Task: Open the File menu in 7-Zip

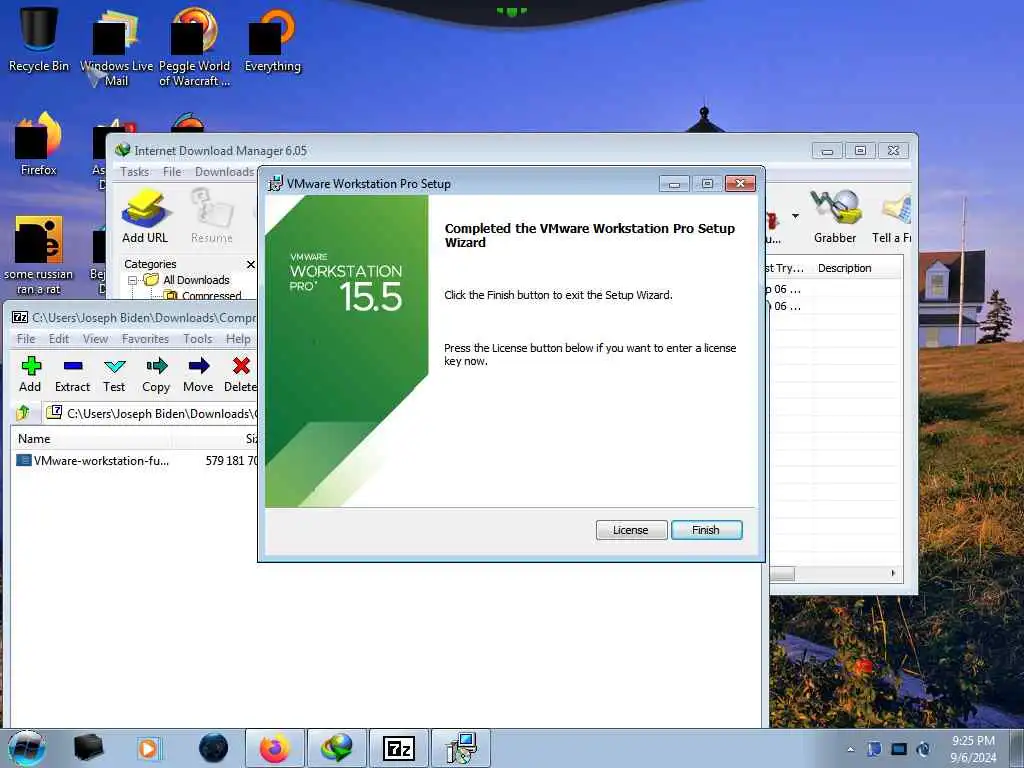Action: (26, 338)
